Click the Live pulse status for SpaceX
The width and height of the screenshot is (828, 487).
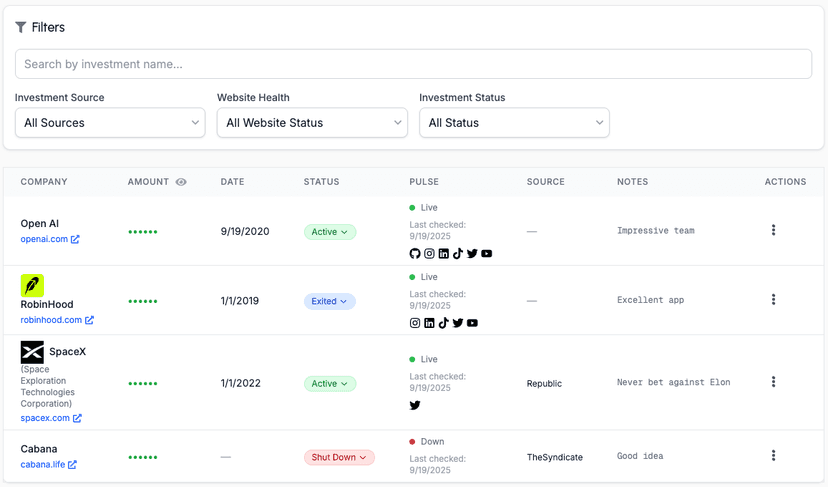point(424,359)
